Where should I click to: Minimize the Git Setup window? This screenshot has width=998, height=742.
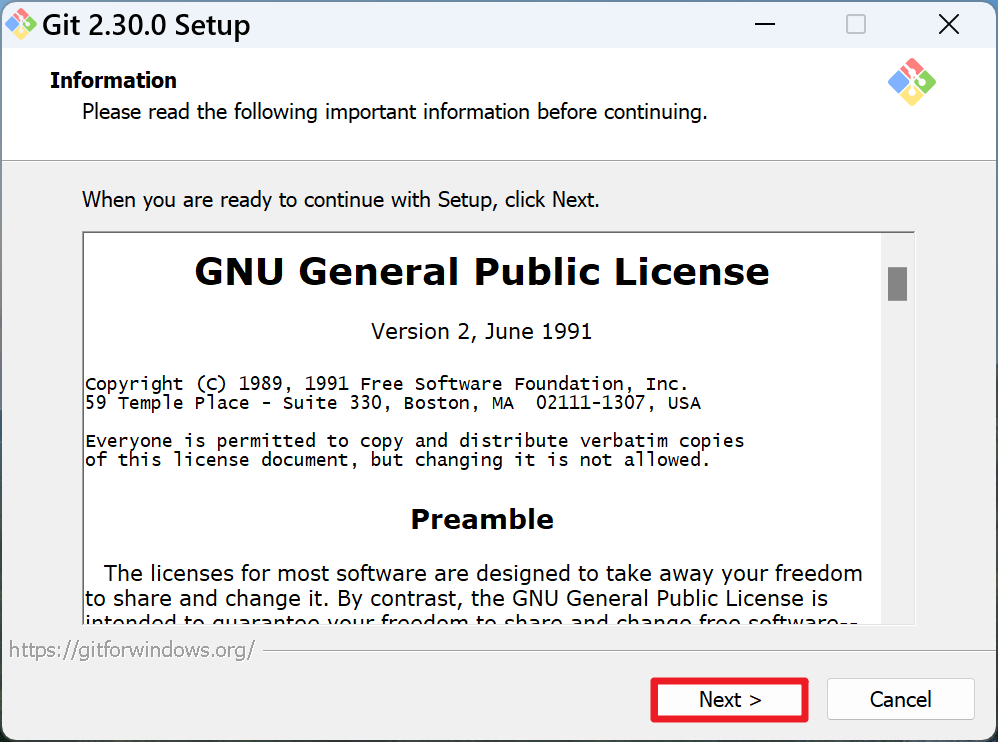764,25
